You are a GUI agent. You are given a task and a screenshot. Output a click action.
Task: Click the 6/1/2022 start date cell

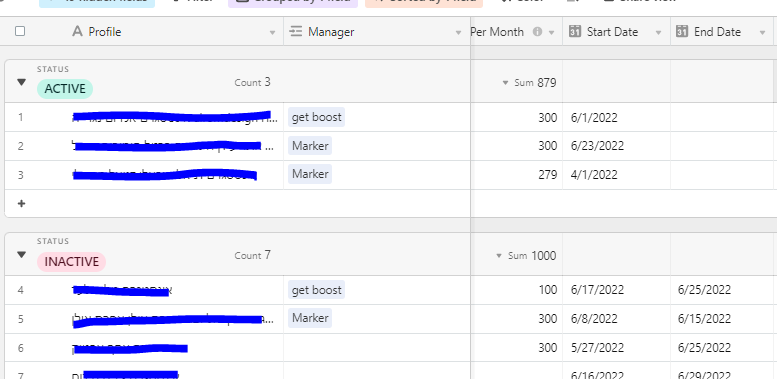616,117
